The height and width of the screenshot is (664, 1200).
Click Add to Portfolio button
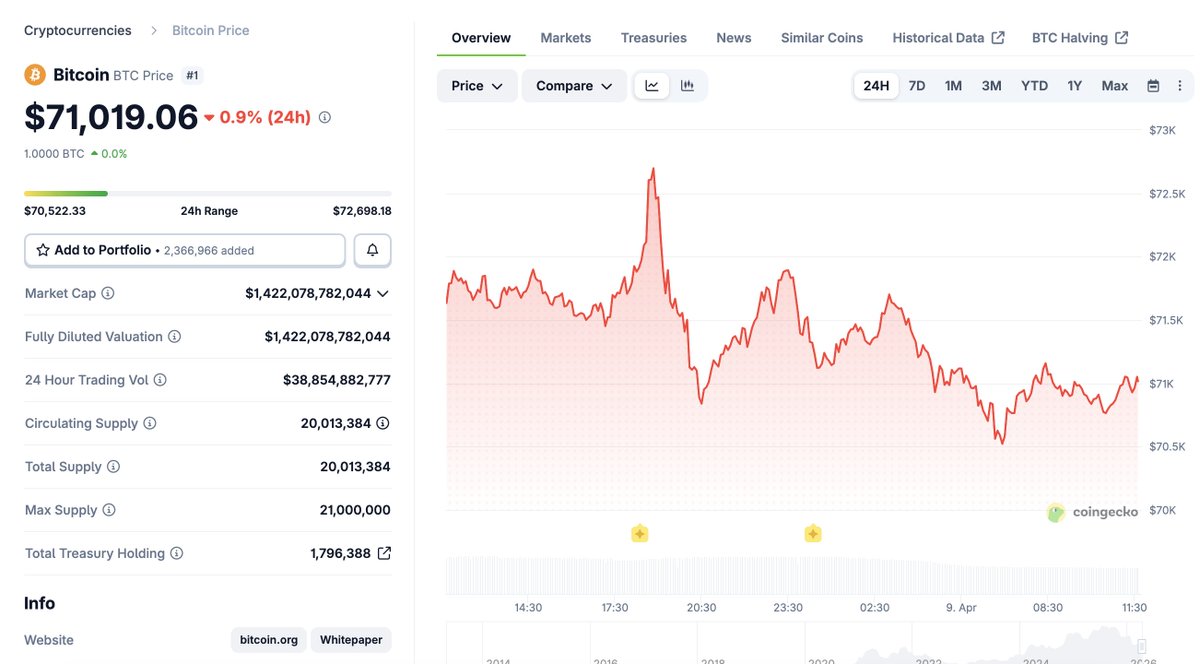(185, 250)
